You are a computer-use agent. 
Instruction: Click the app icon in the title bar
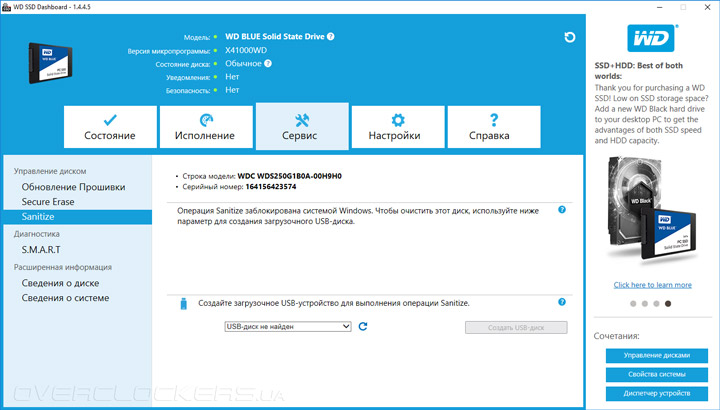(x=6, y=7)
